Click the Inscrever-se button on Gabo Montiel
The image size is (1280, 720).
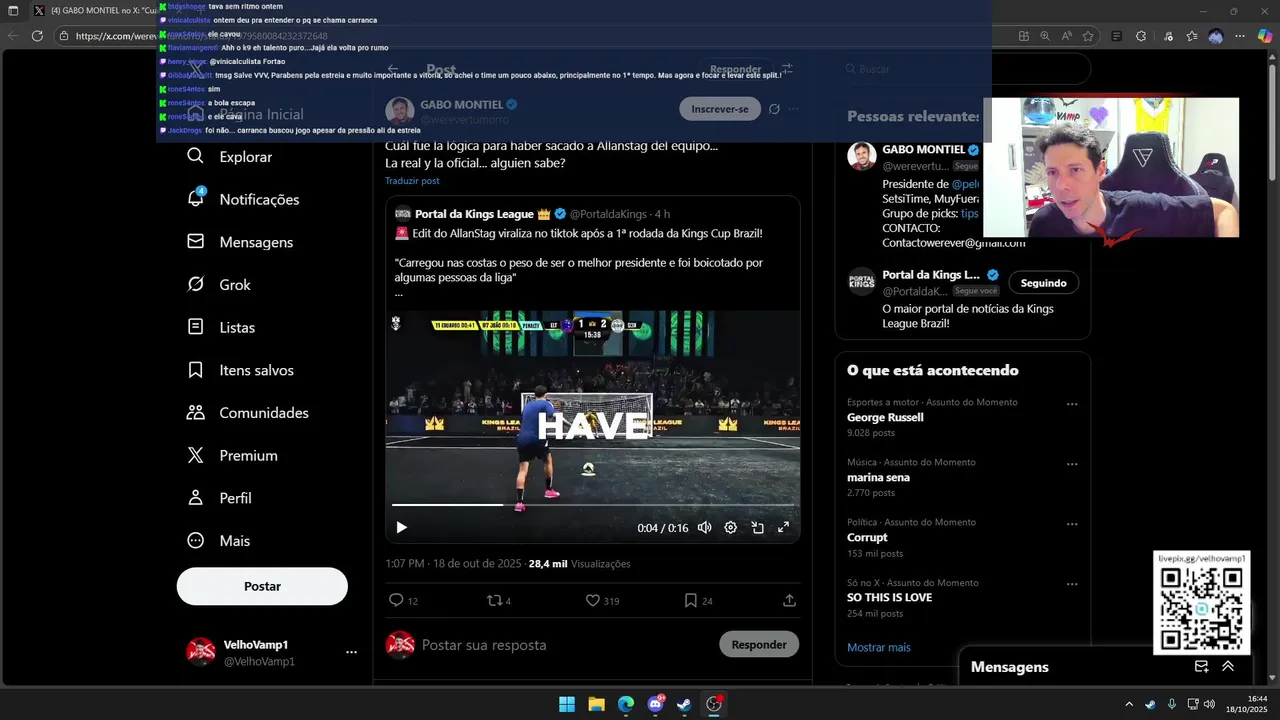720,109
